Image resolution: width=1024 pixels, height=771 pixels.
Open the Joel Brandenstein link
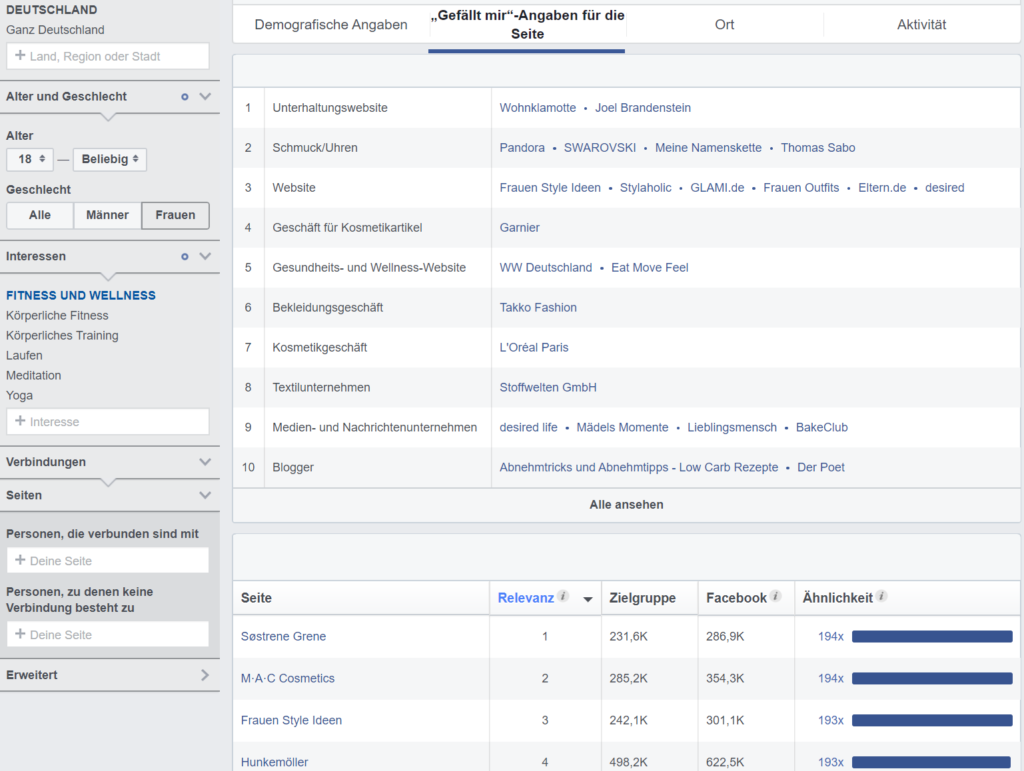coord(643,108)
